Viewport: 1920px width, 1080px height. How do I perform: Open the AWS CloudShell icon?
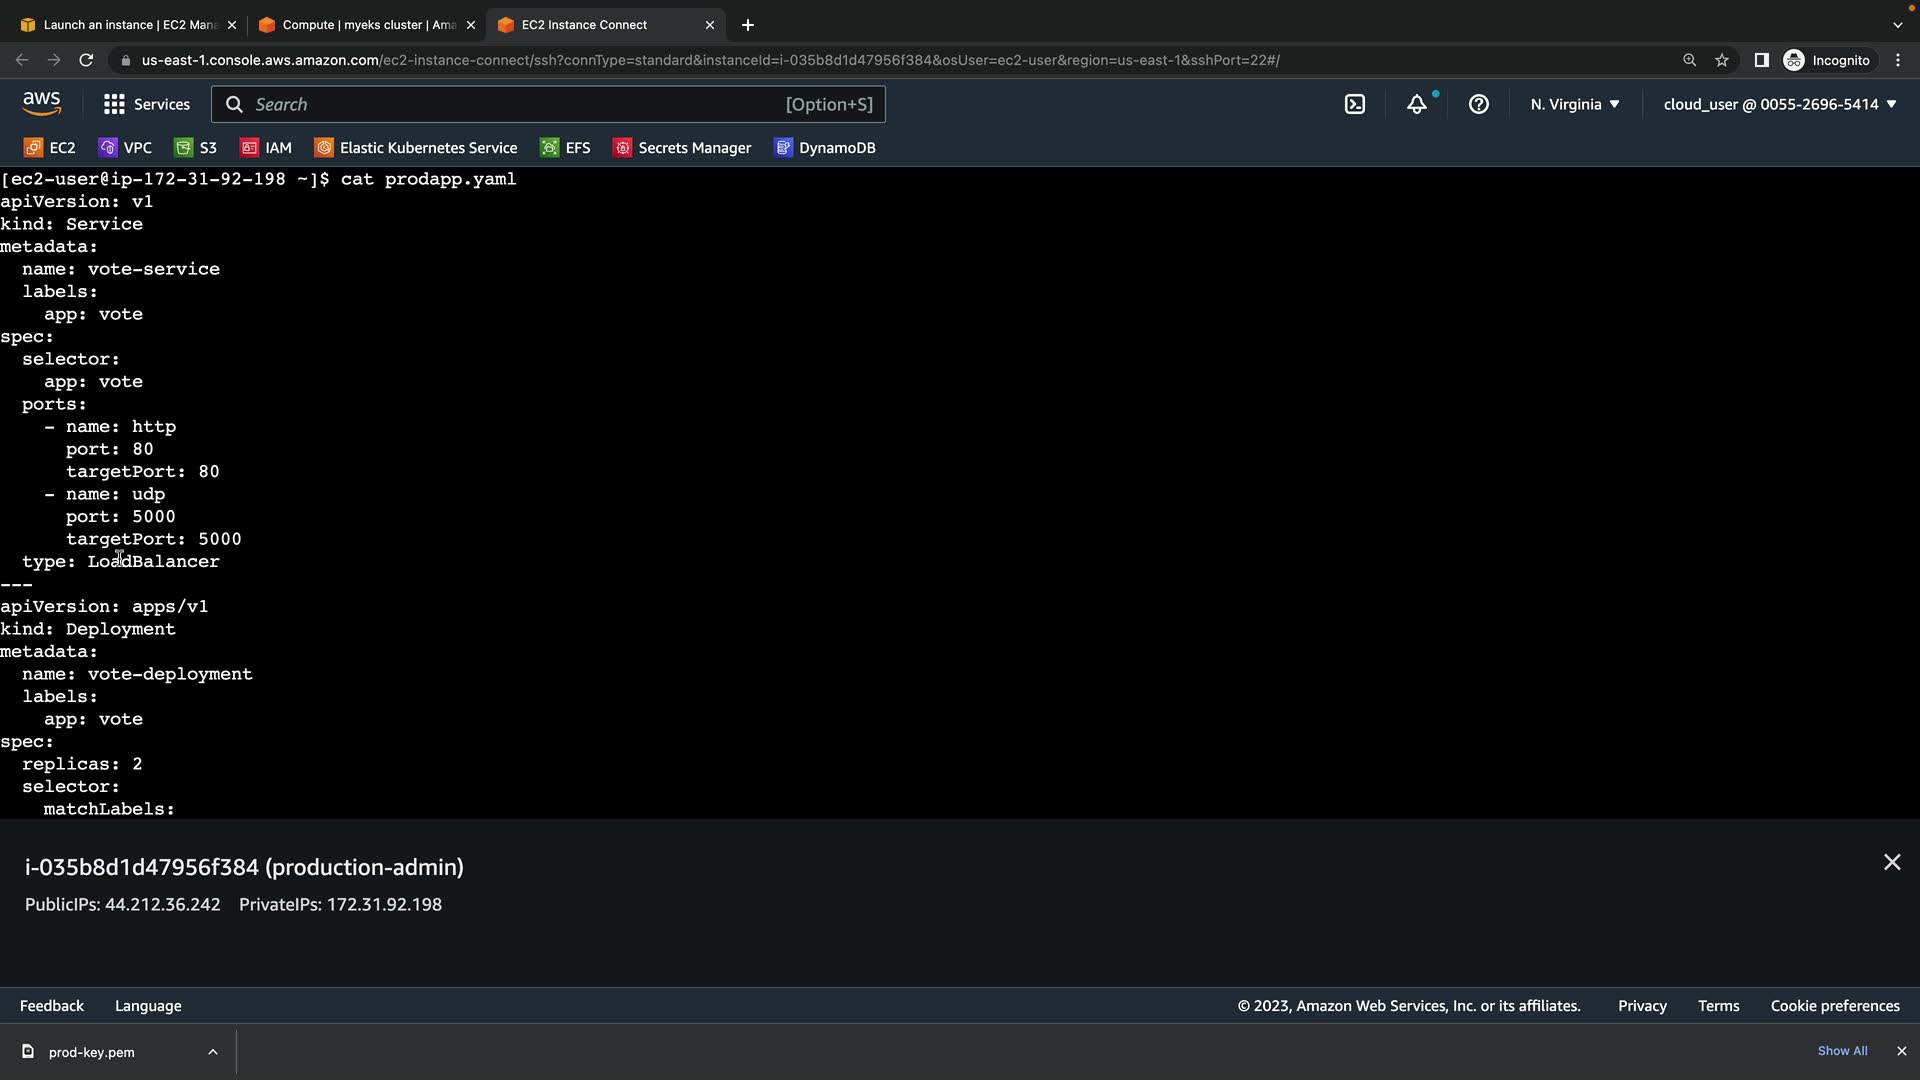coord(1355,104)
